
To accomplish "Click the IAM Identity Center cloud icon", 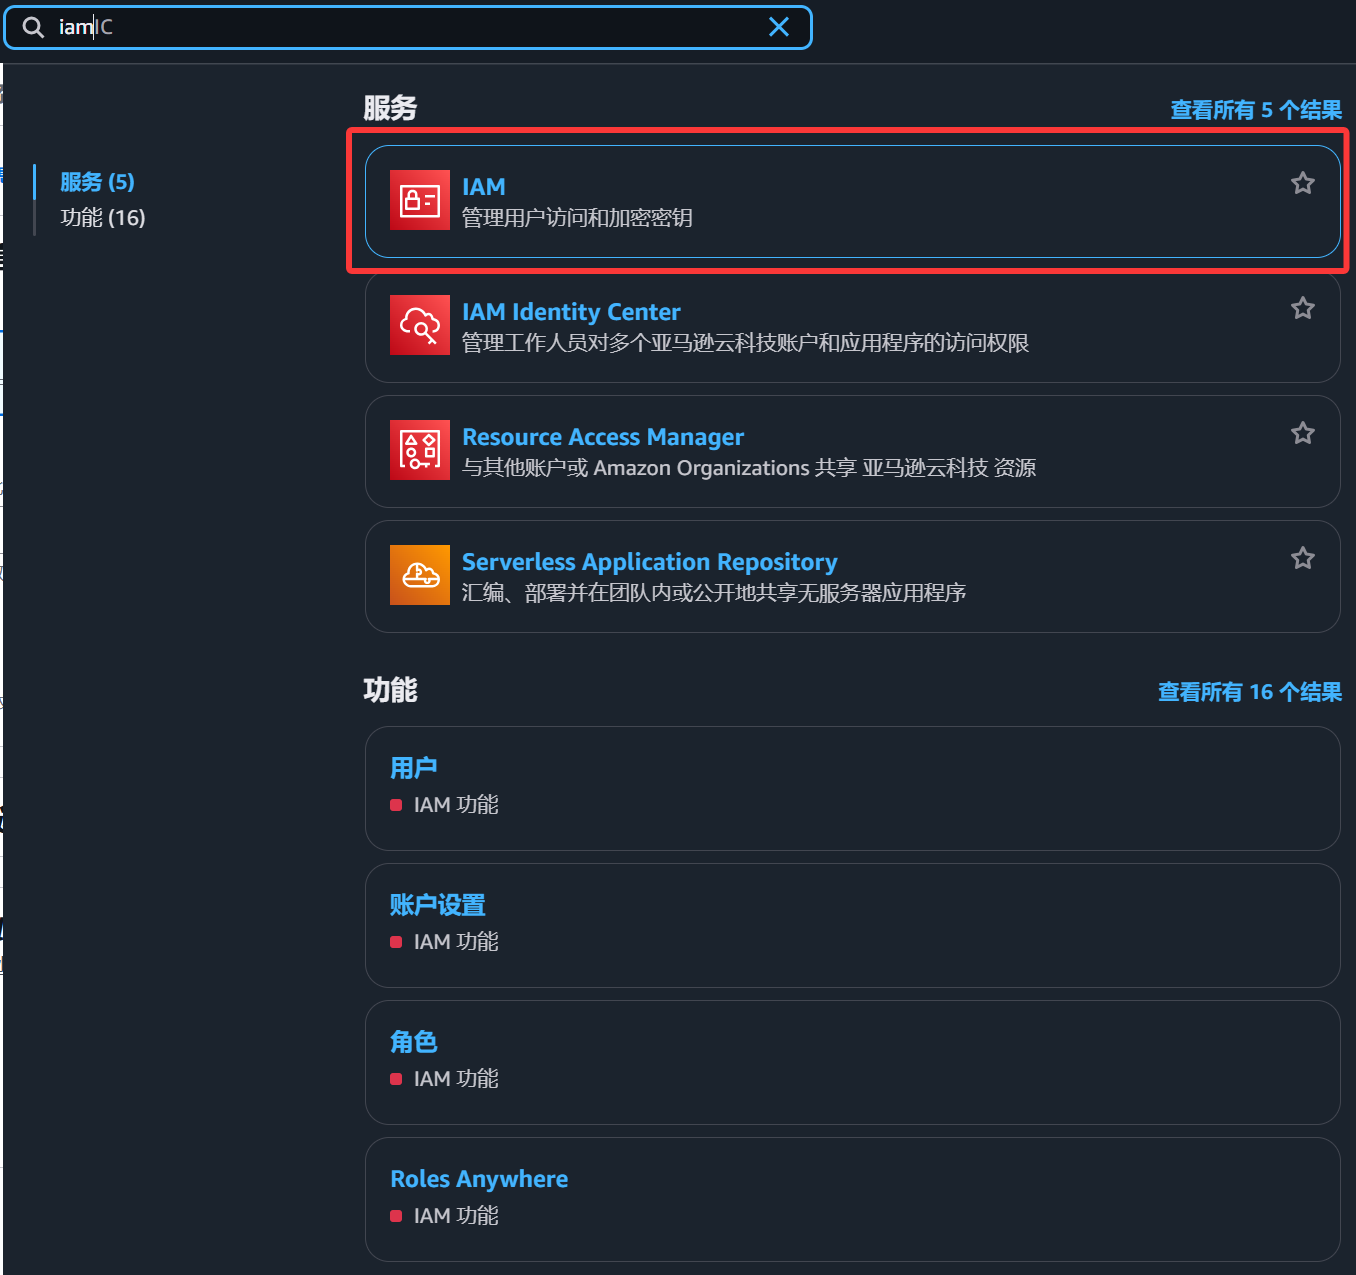I will 419,326.
